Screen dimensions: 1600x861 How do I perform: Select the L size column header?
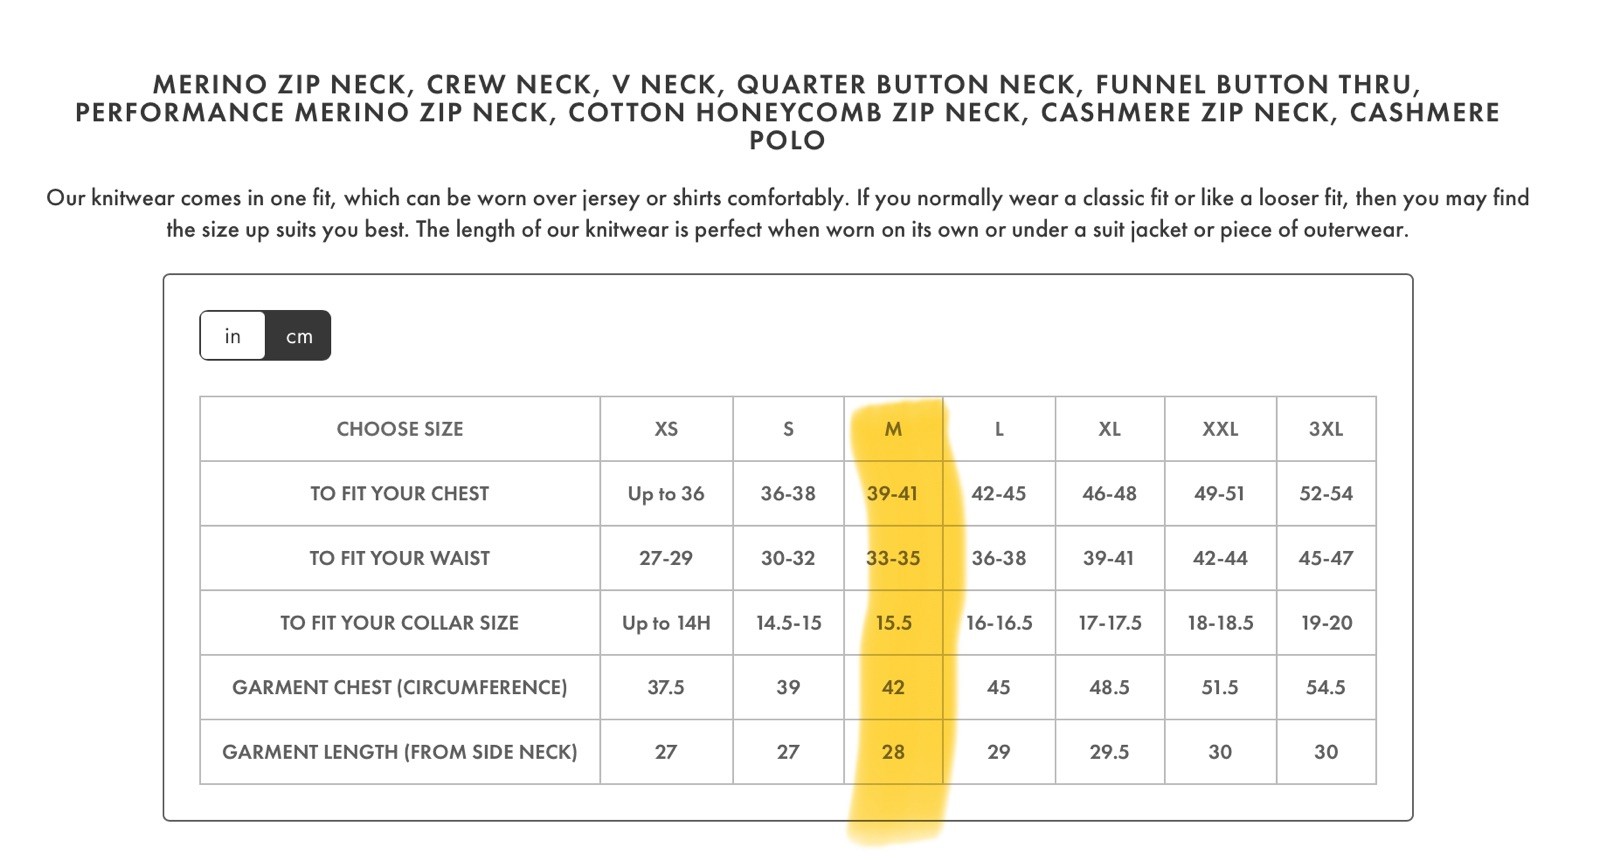pos(999,429)
